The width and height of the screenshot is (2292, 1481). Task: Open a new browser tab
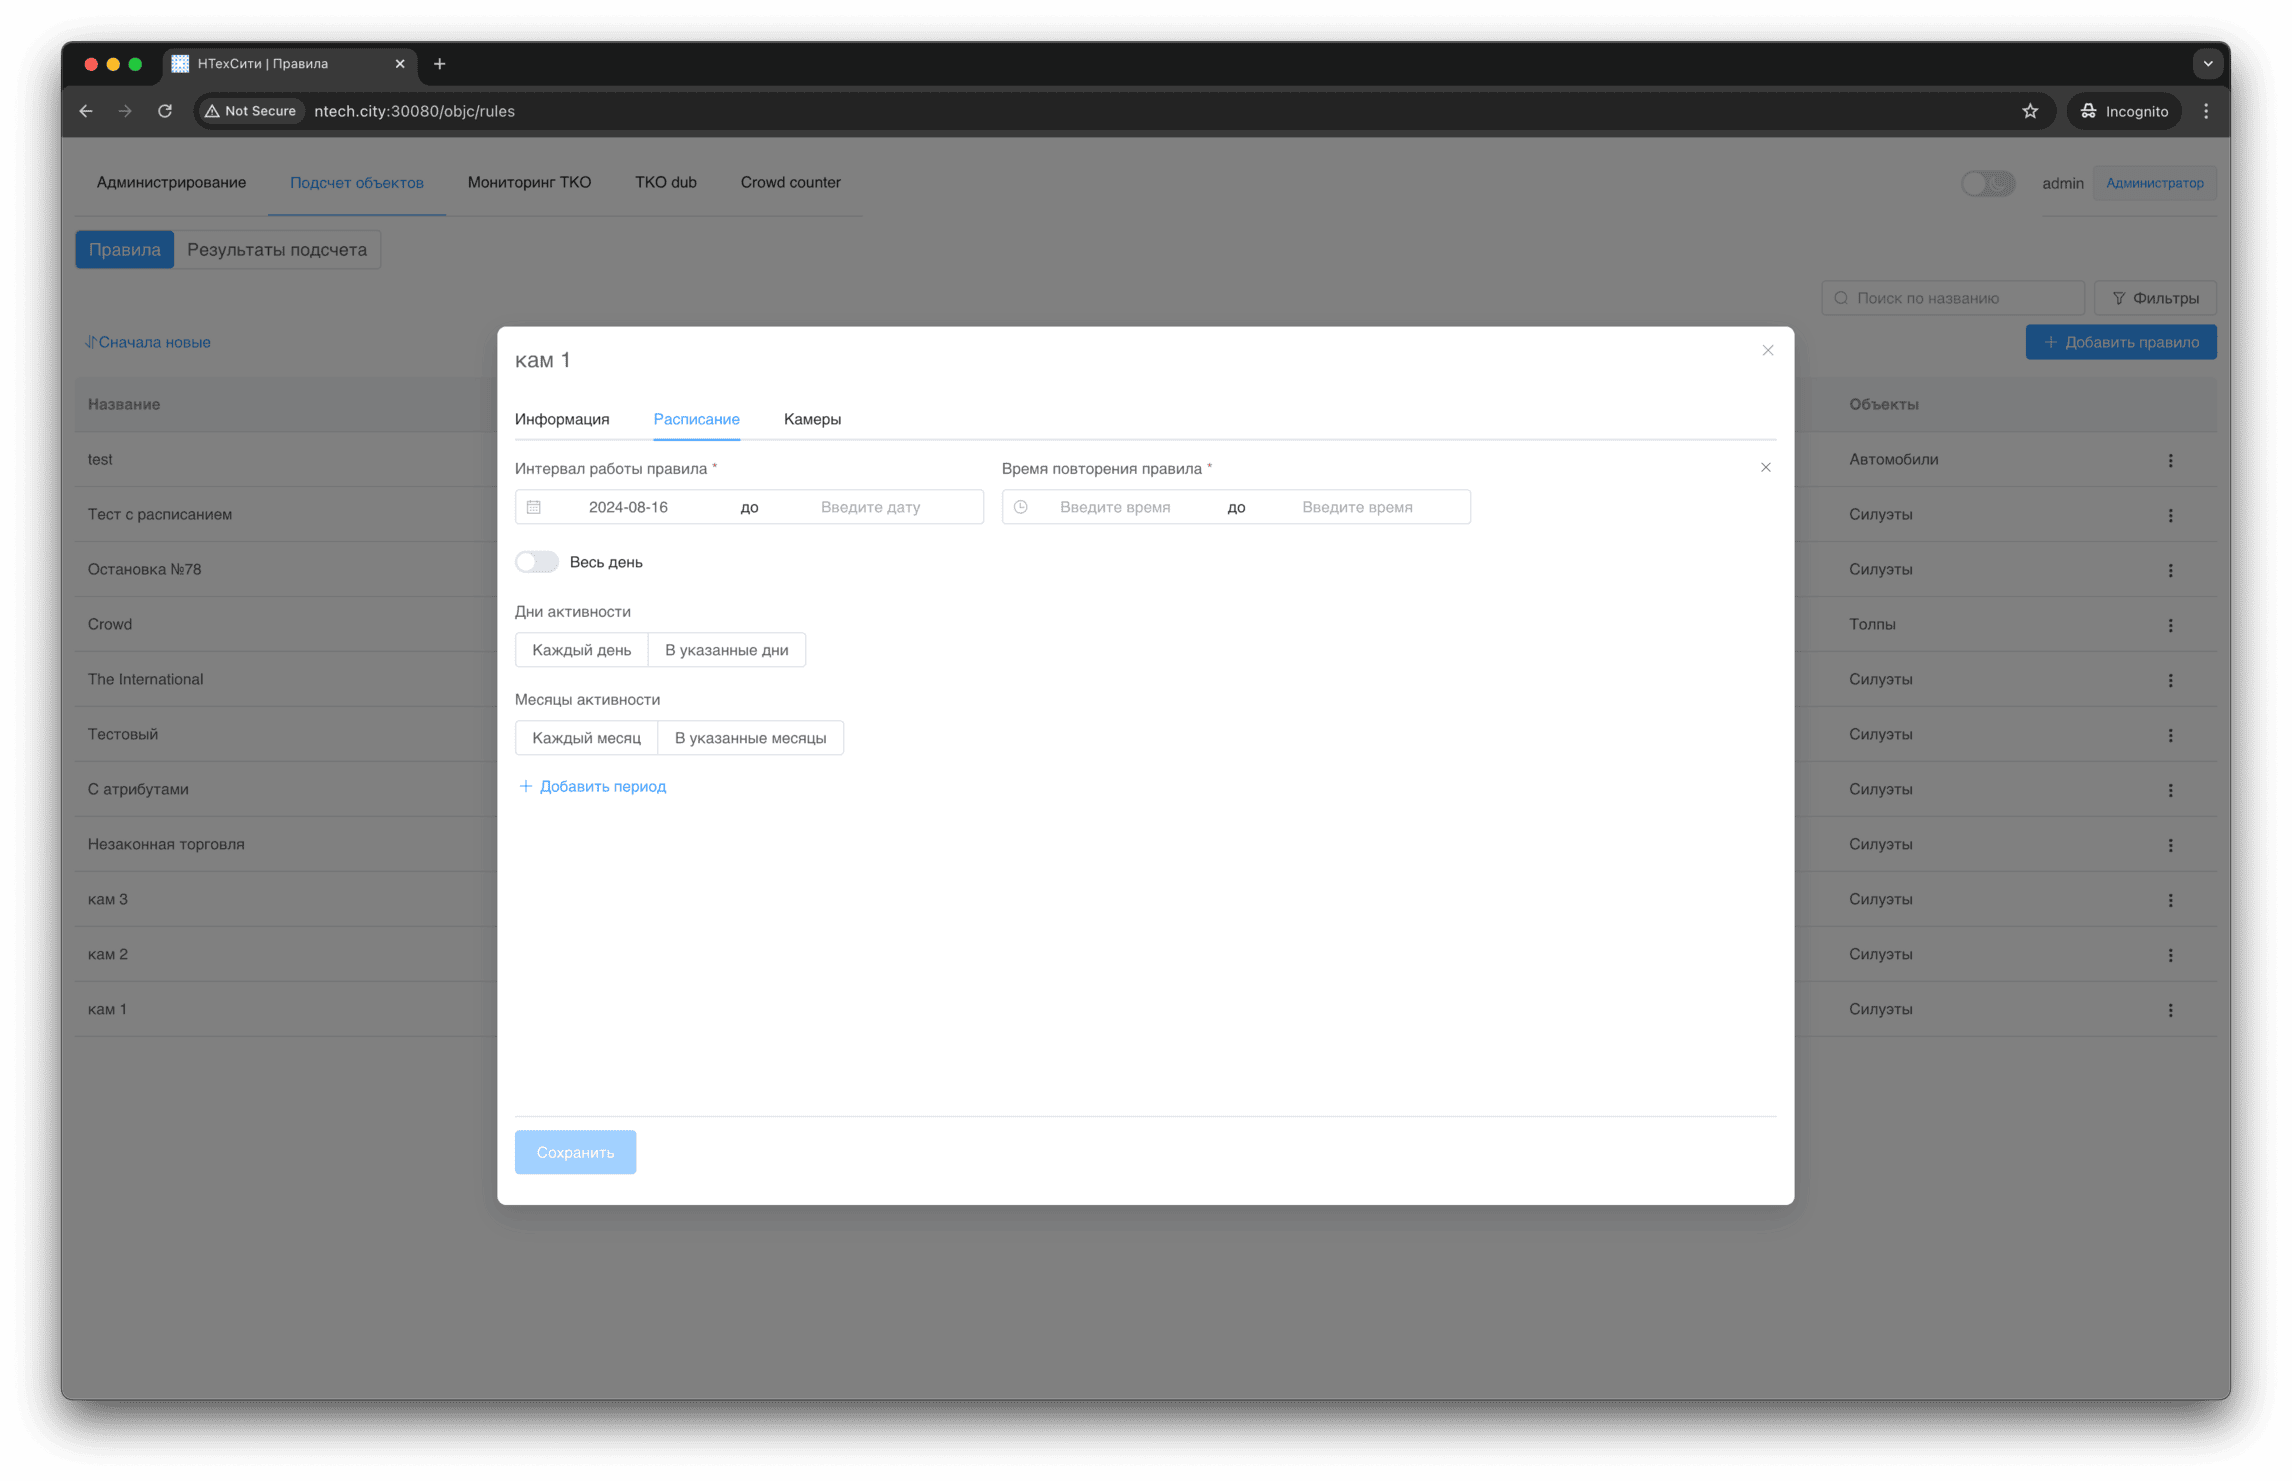pyautogui.click(x=439, y=64)
